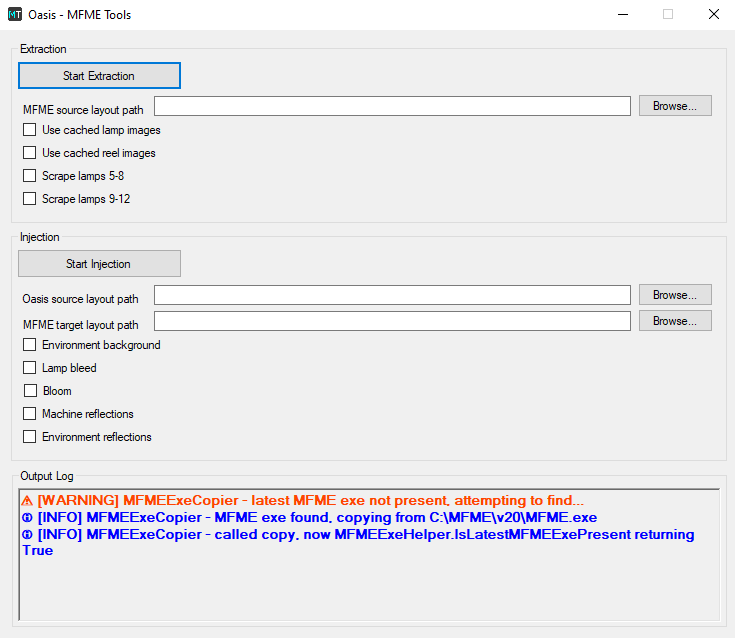Image resolution: width=735 pixels, height=638 pixels.
Task: Enable Use cached lamp images
Action: pyautogui.click(x=30, y=130)
